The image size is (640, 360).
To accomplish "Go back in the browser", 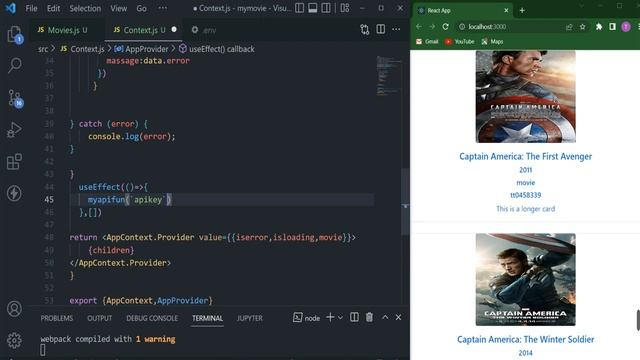I will tap(419, 27).
